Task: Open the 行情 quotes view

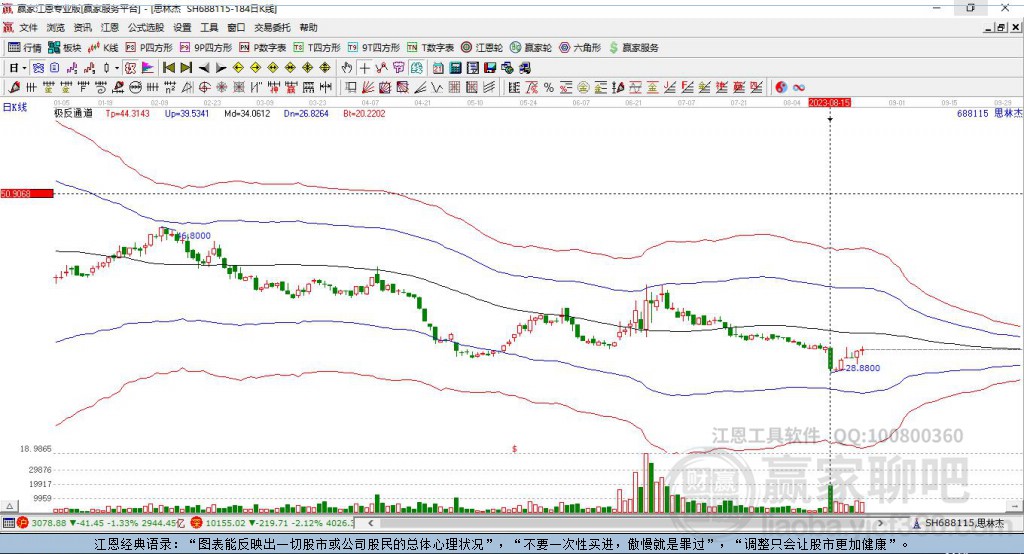Action: pyautogui.click(x=25, y=48)
